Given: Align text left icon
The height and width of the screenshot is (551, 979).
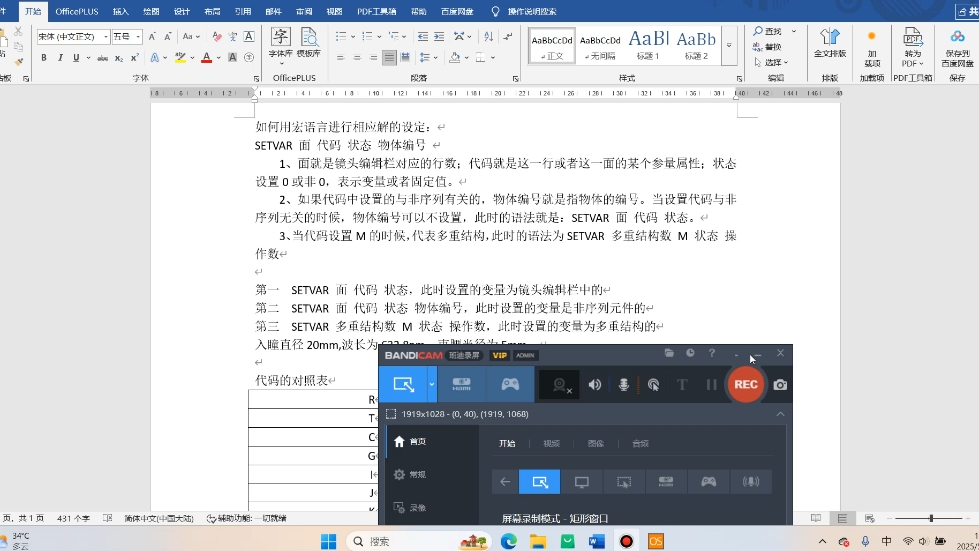Looking at the screenshot, I should click(340, 58).
